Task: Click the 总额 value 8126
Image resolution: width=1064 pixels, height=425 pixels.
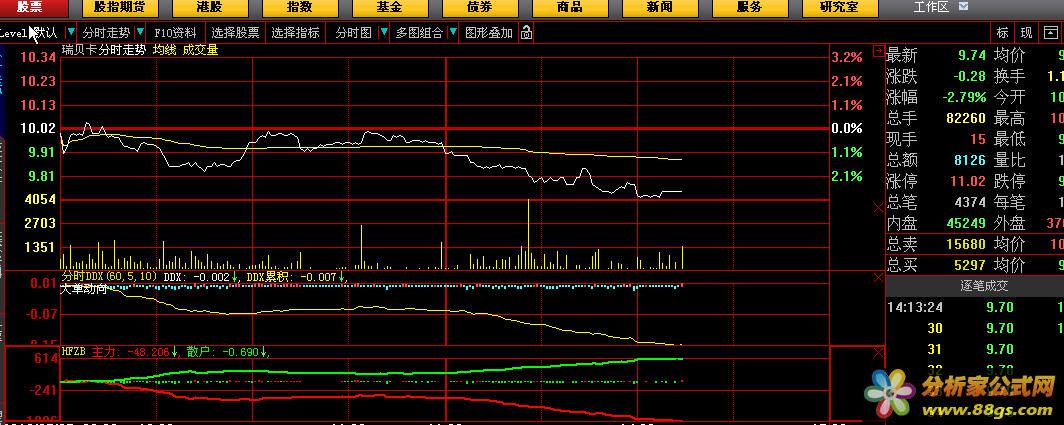Action: [969, 161]
